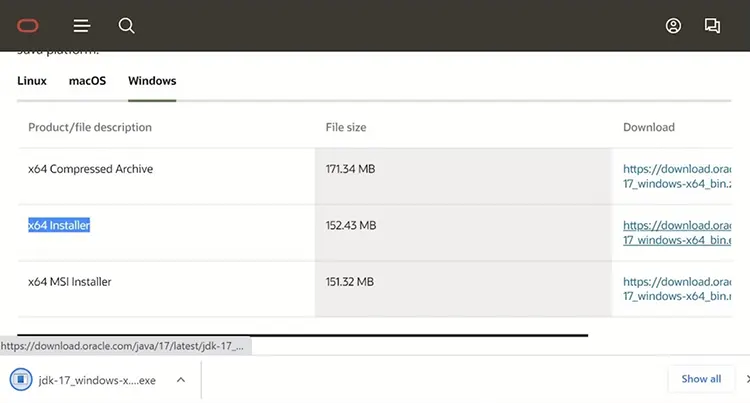The height and width of the screenshot is (403, 750).
Task: Click the x64 Installer download link
Action: [678, 233]
